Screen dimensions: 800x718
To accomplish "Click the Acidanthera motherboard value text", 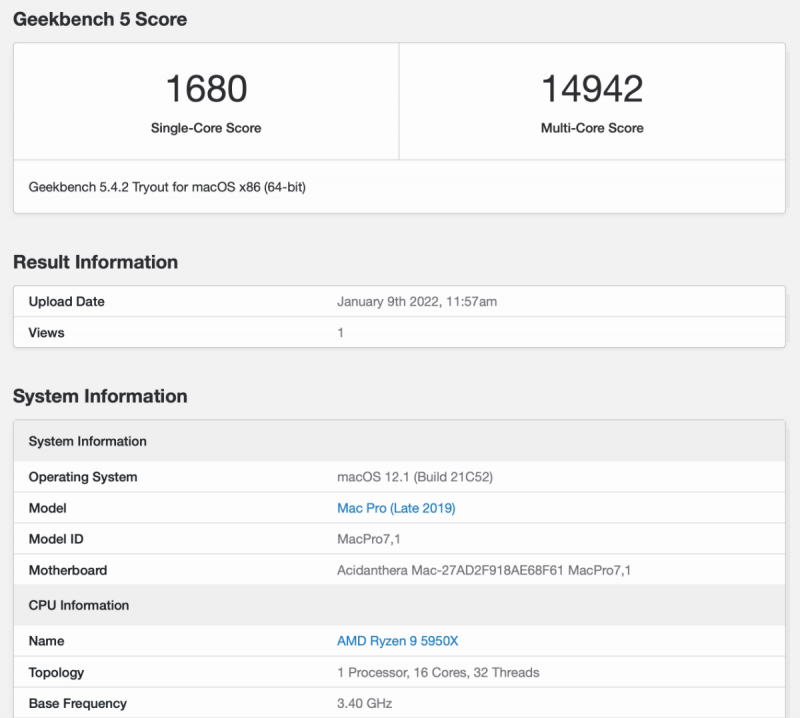I will (484, 571).
